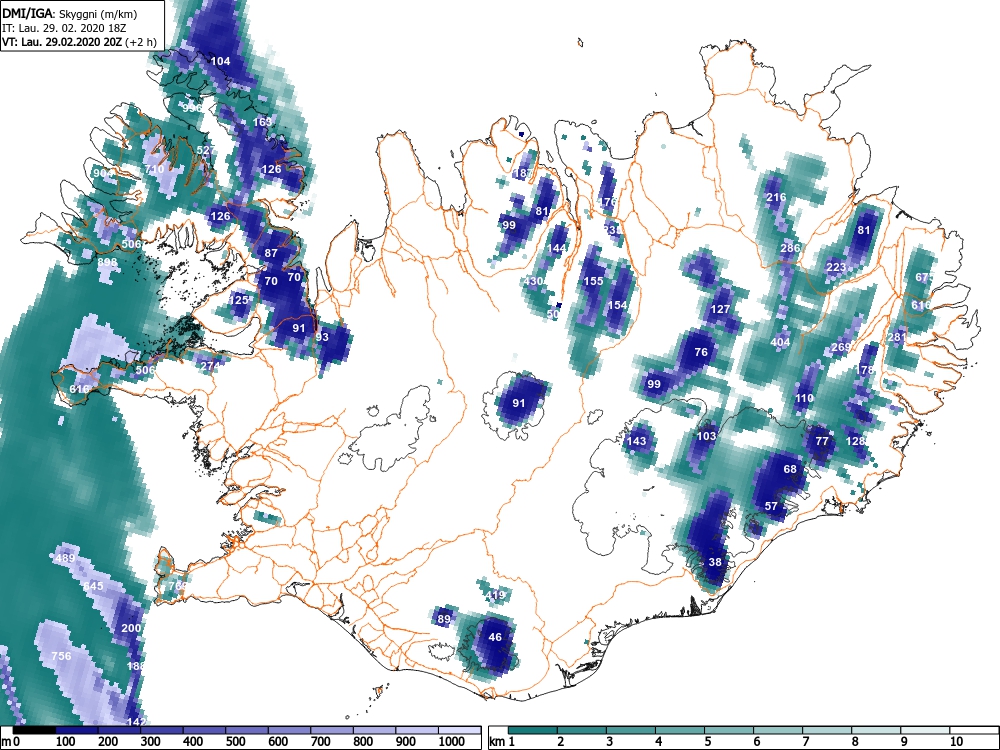Click the visibility value 89
1000x750 pixels.
[444, 619]
